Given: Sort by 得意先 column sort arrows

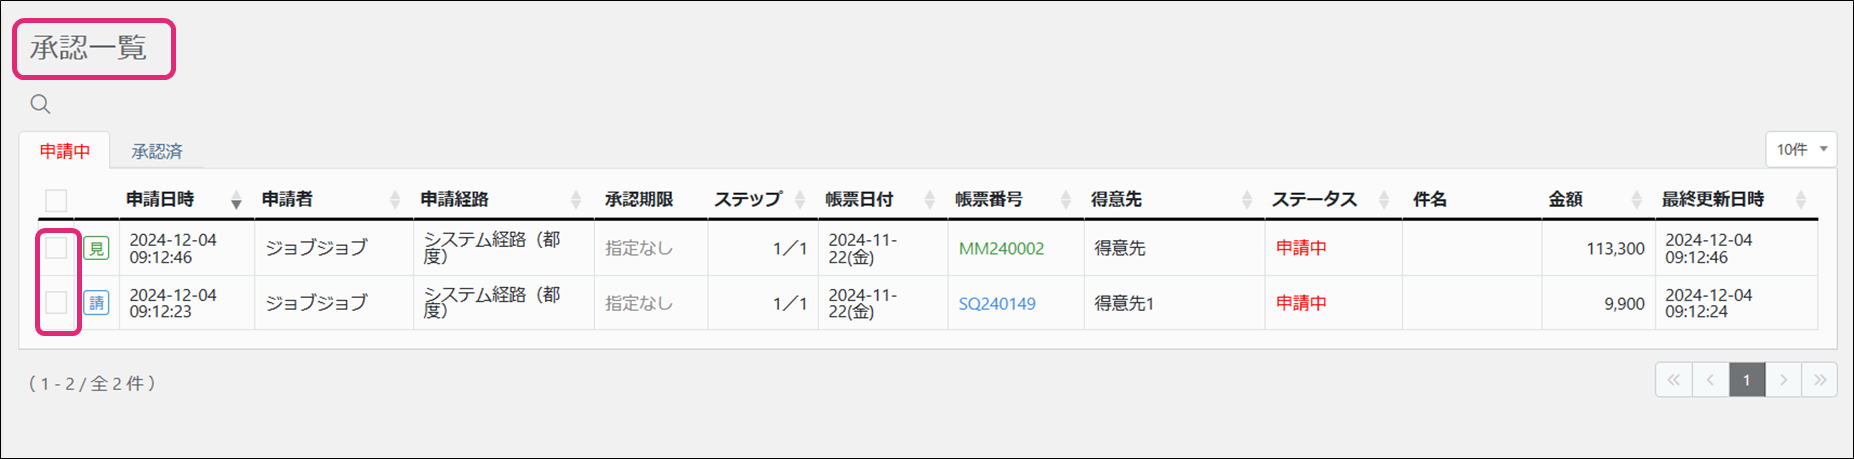Looking at the screenshot, I should 1246,200.
